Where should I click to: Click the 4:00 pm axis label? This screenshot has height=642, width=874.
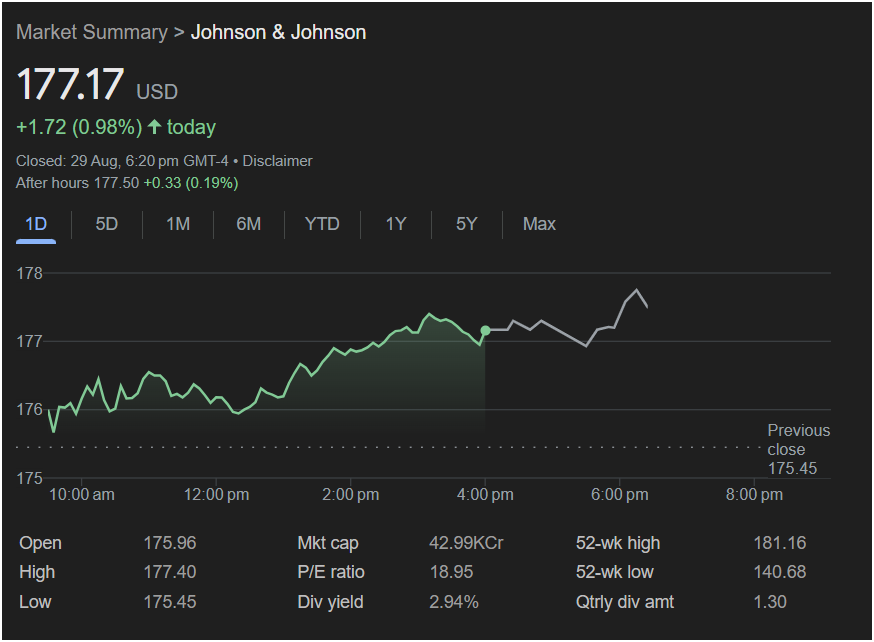click(x=485, y=494)
